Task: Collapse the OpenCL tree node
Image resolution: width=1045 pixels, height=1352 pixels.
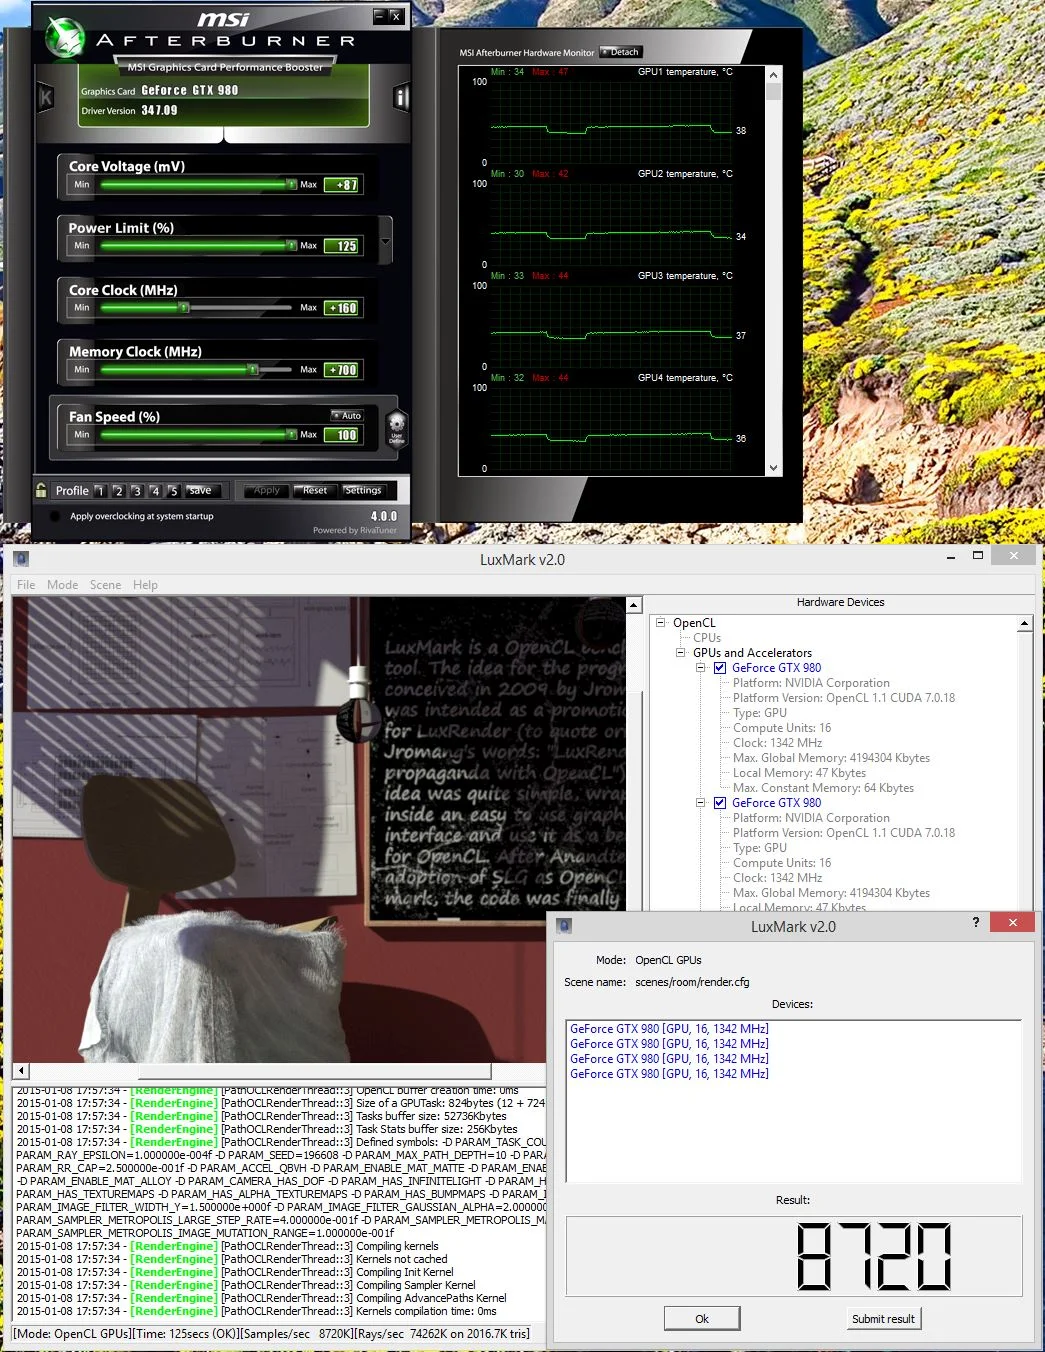Action: pos(661,622)
